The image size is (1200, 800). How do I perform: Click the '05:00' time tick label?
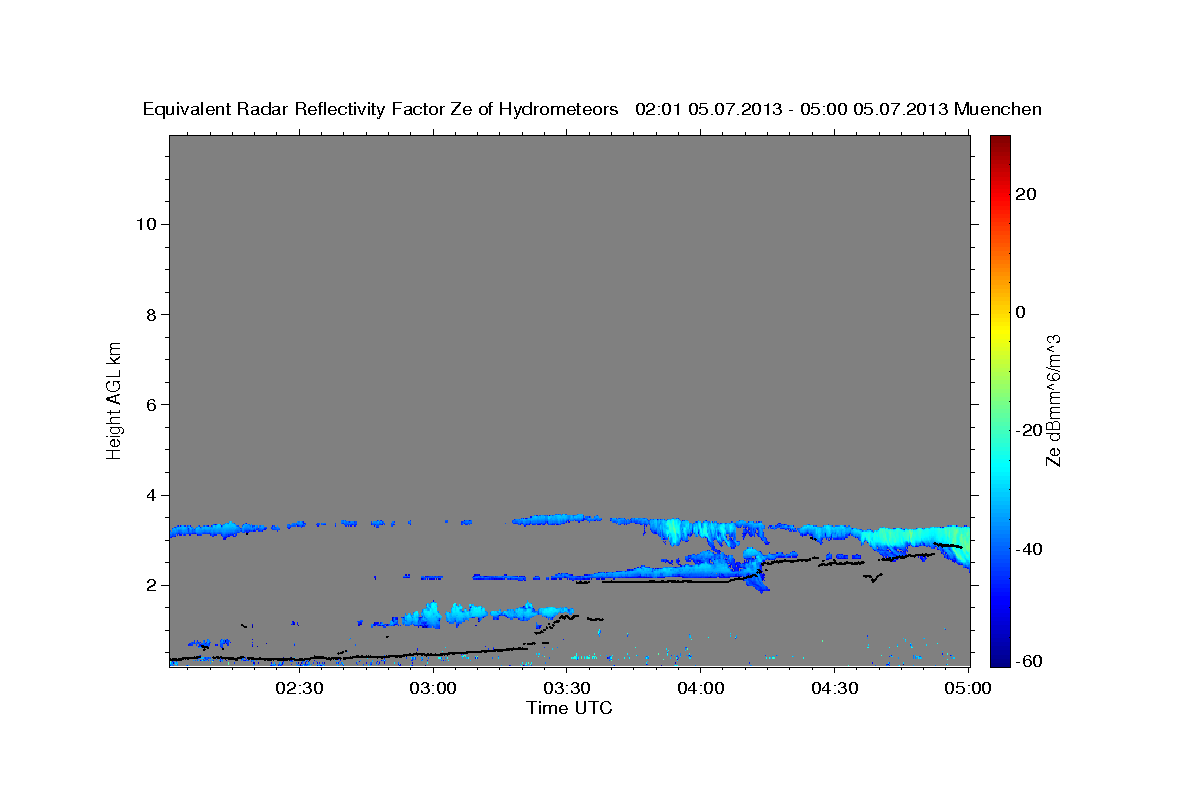coord(968,688)
